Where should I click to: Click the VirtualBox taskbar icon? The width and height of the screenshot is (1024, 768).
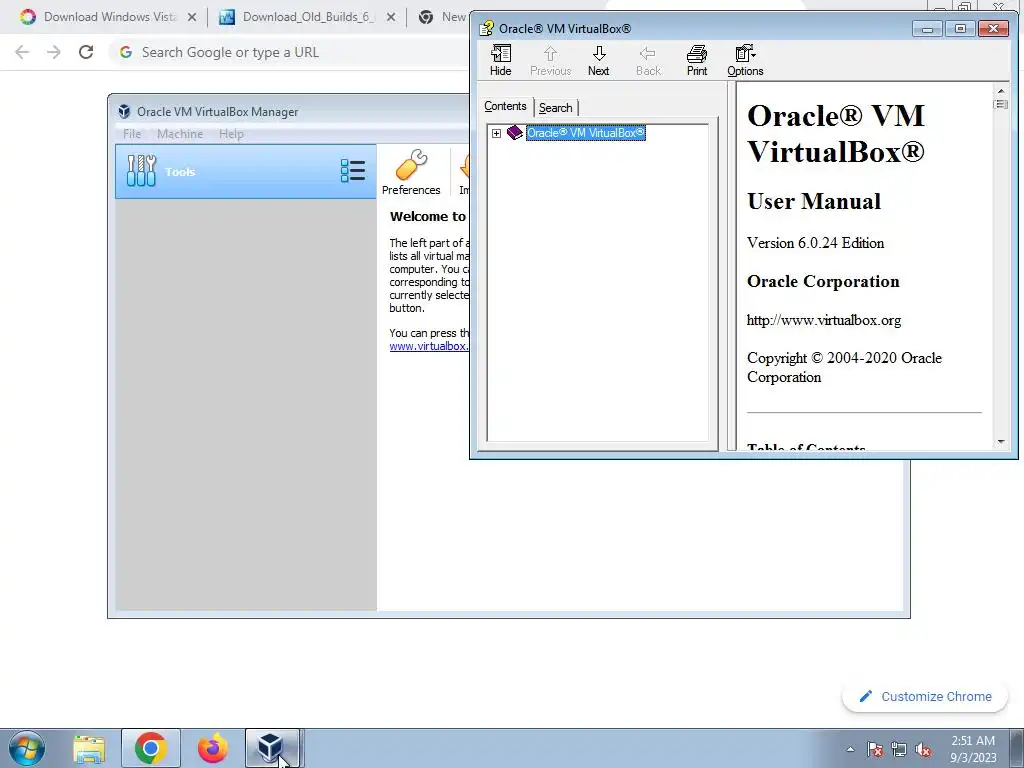click(272, 748)
